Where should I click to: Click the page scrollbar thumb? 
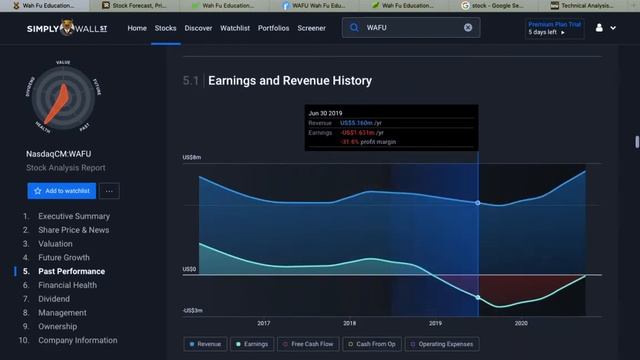click(637, 142)
